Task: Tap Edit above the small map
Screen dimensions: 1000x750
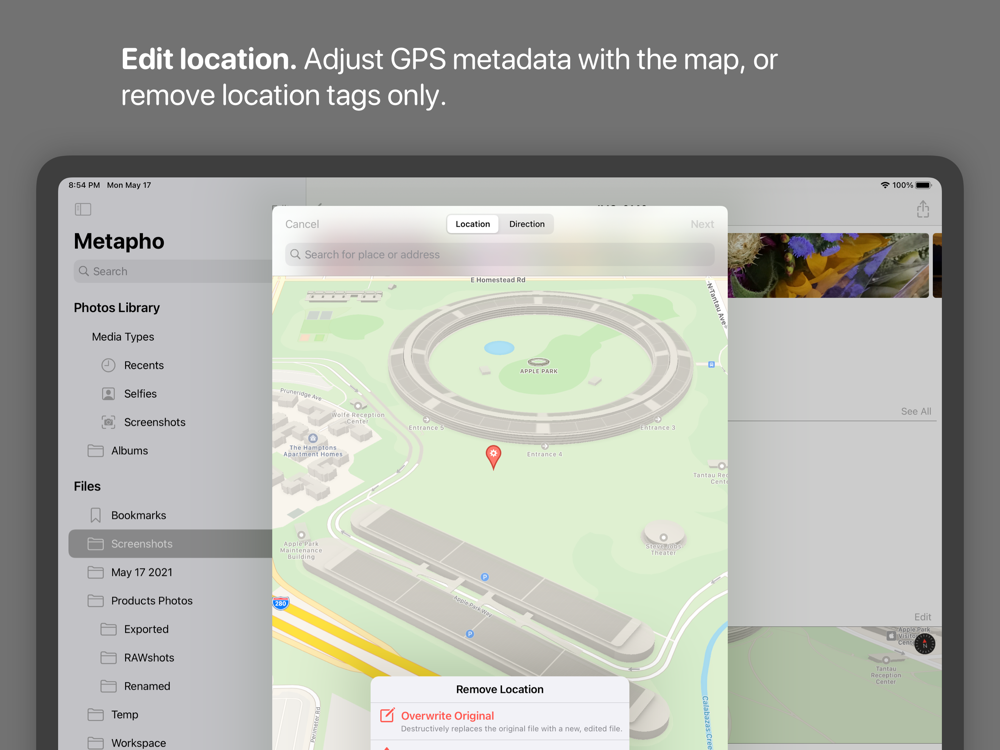Action: [x=922, y=617]
